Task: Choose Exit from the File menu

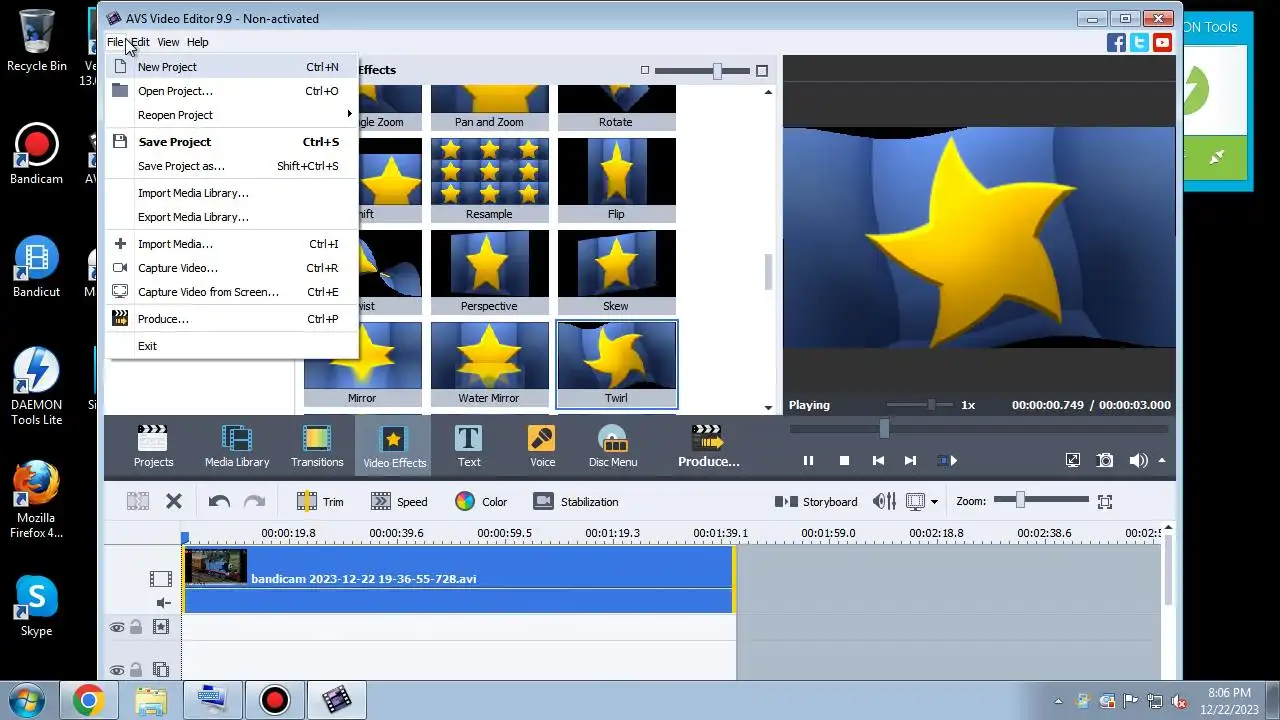Action: tap(232, 346)
